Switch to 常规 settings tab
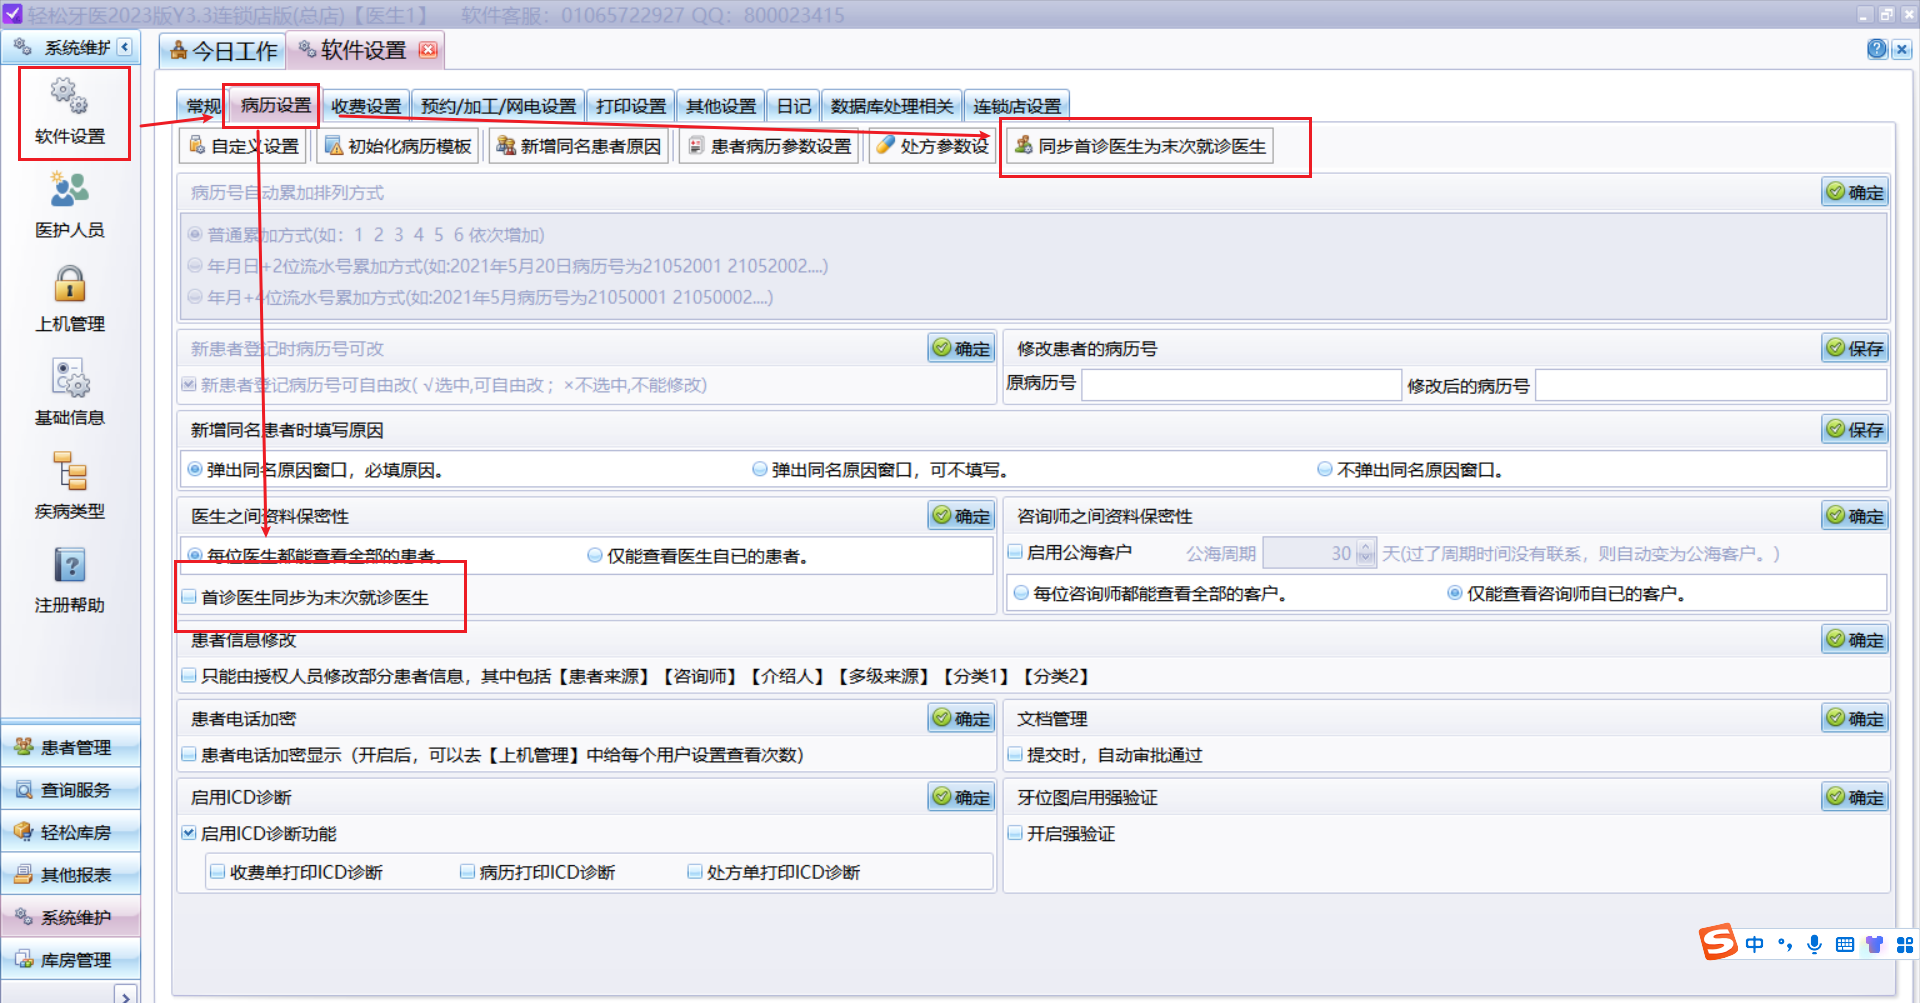 coord(203,106)
